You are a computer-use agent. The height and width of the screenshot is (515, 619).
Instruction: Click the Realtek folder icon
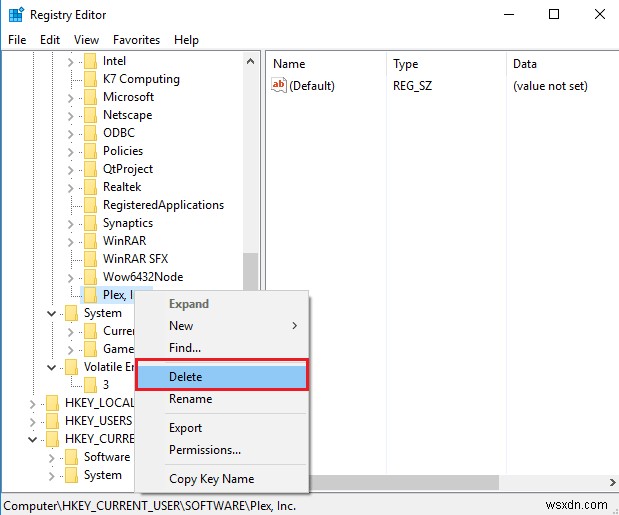[x=90, y=187]
